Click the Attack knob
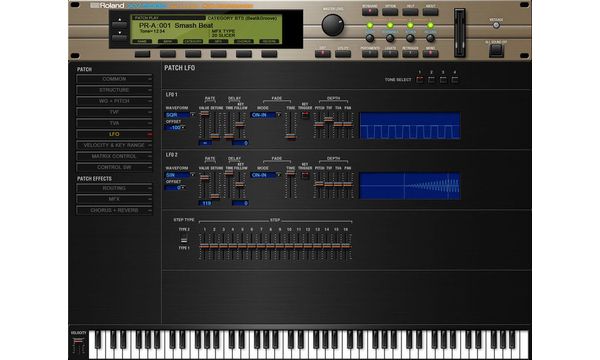The image size is (600, 360). [410, 38]
